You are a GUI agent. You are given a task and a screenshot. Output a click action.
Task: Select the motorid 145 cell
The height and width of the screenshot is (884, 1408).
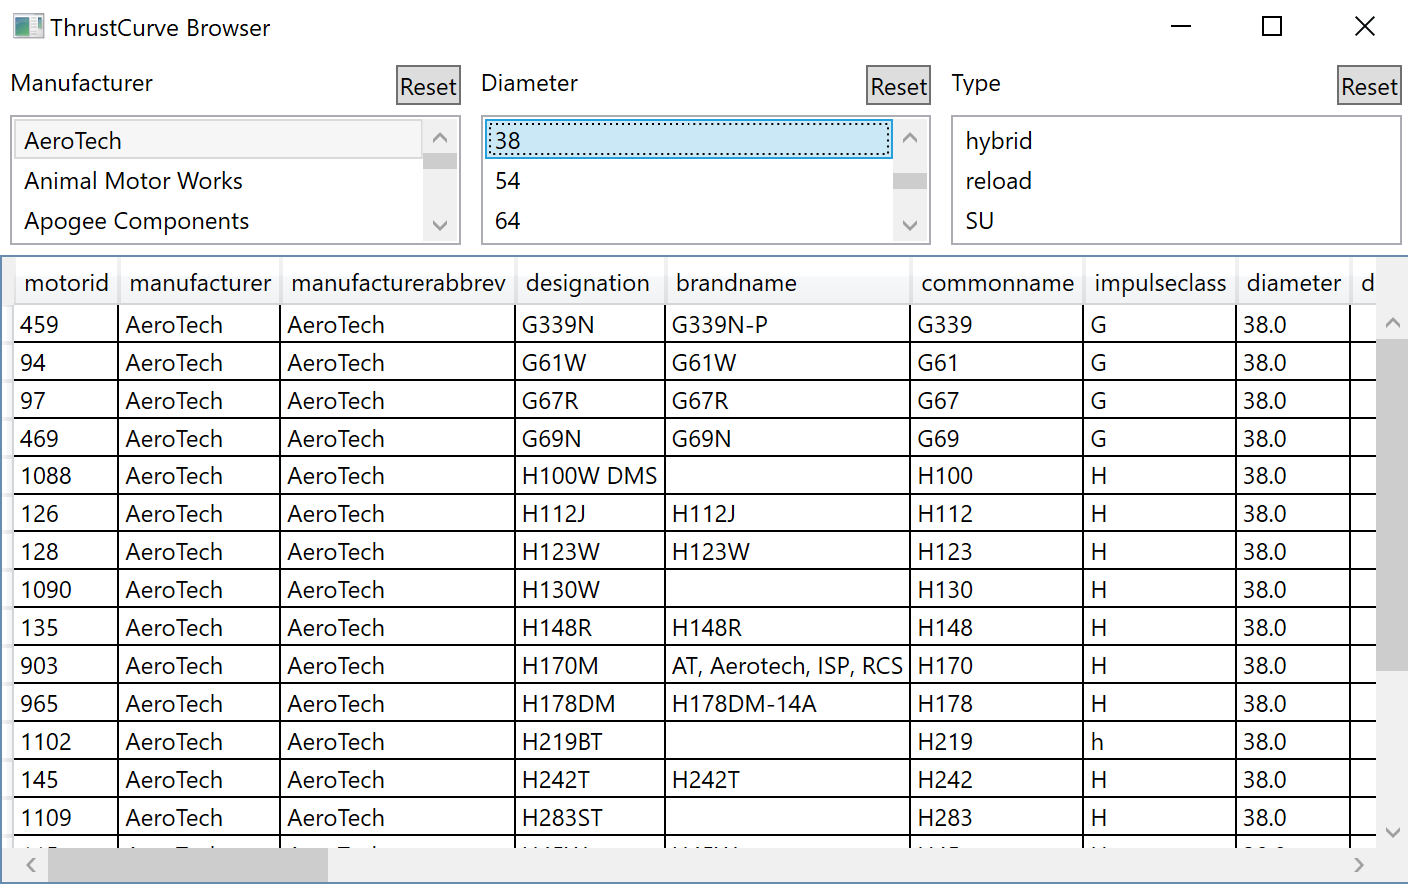(66, 780)
